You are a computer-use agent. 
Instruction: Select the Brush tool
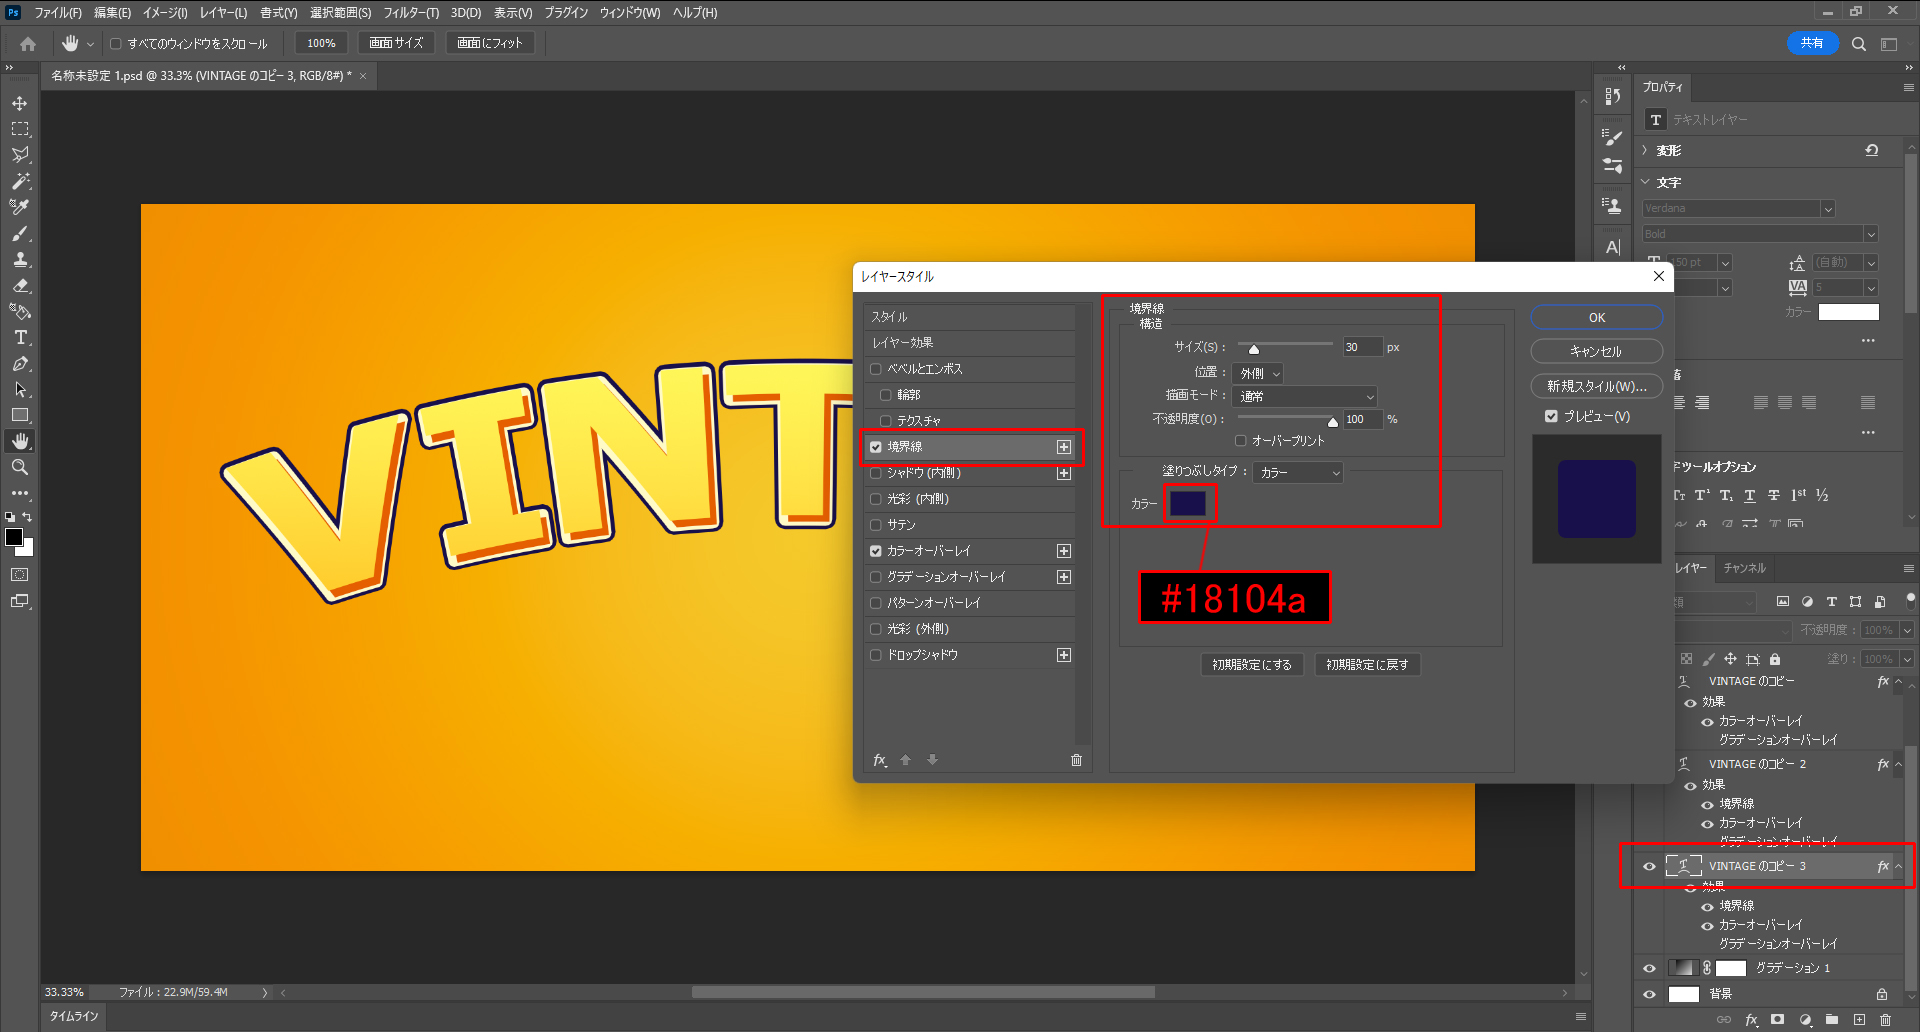click(x=20, y=233)
